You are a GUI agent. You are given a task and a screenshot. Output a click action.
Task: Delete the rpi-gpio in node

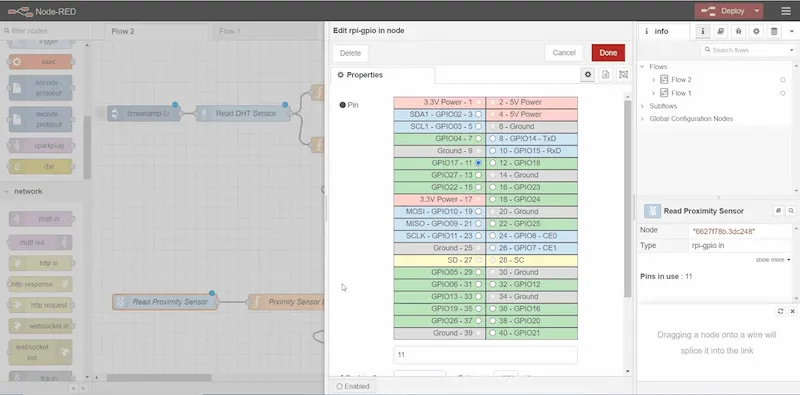(x=350, y=53)
